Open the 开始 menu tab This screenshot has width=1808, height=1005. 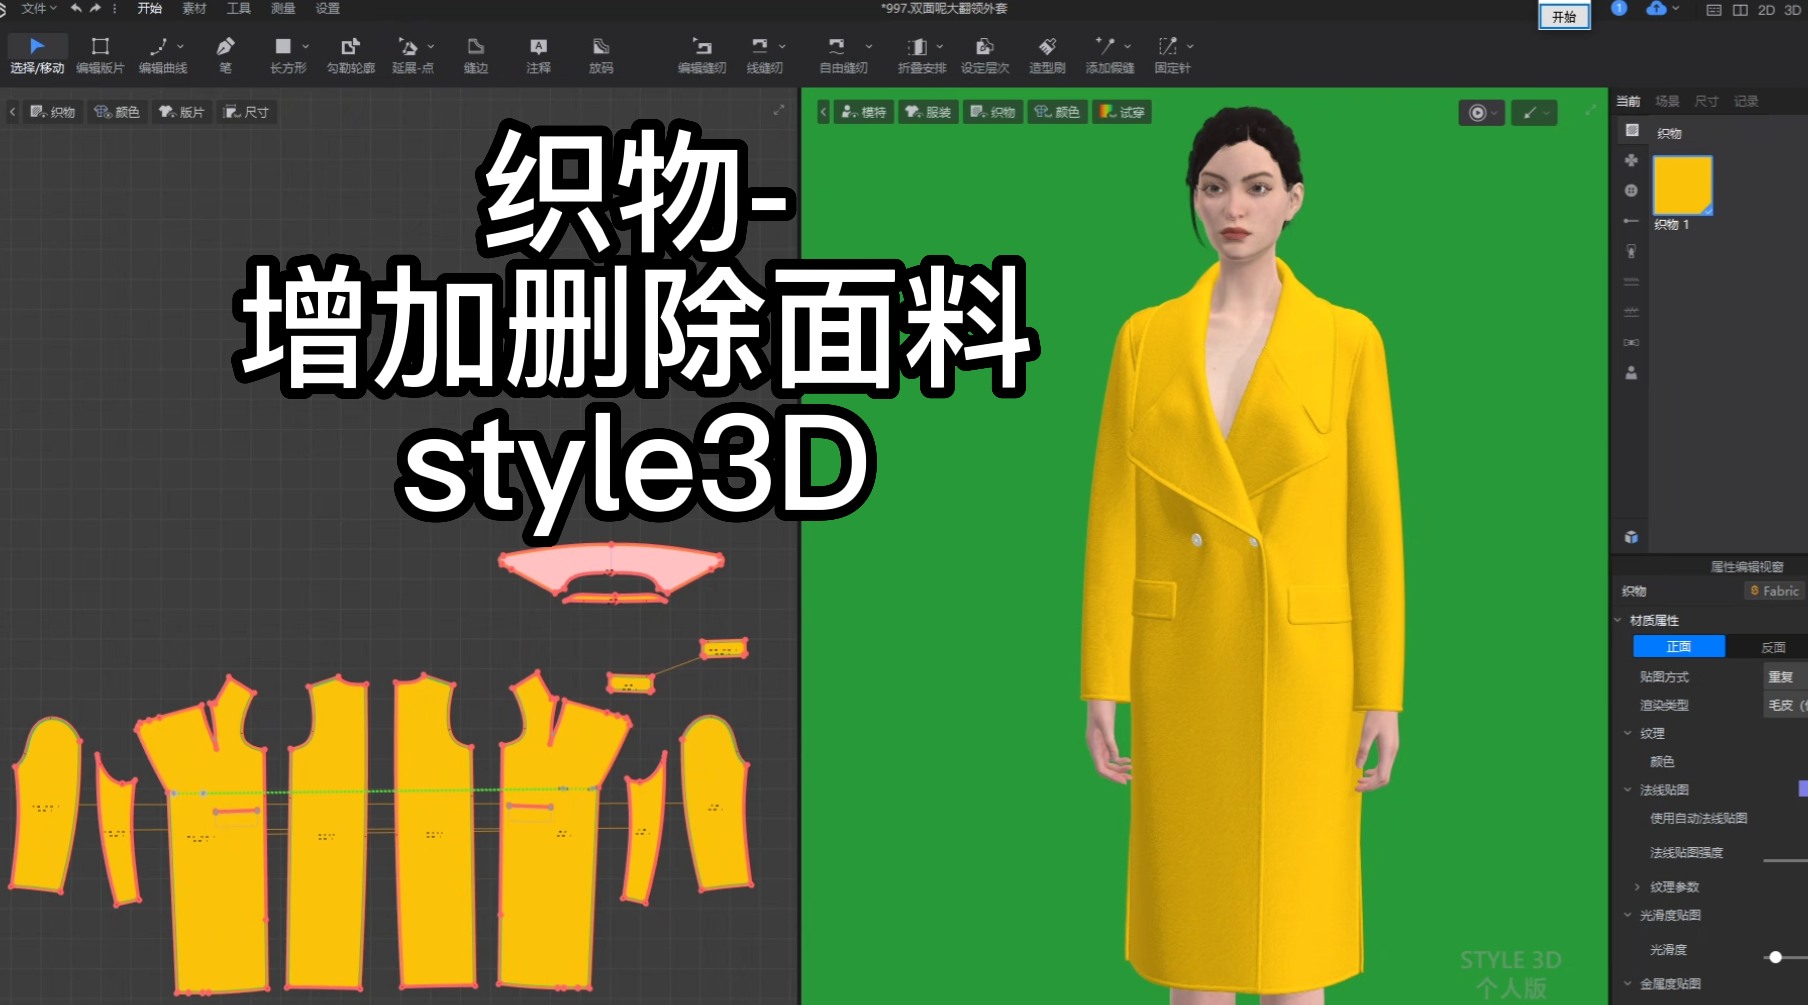tap(149, 8)
